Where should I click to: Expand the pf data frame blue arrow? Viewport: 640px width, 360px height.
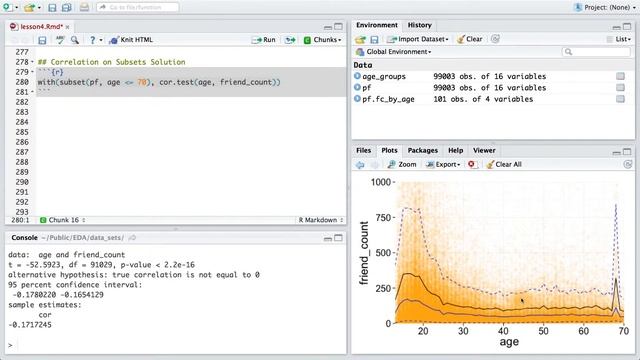pos(358,87)
